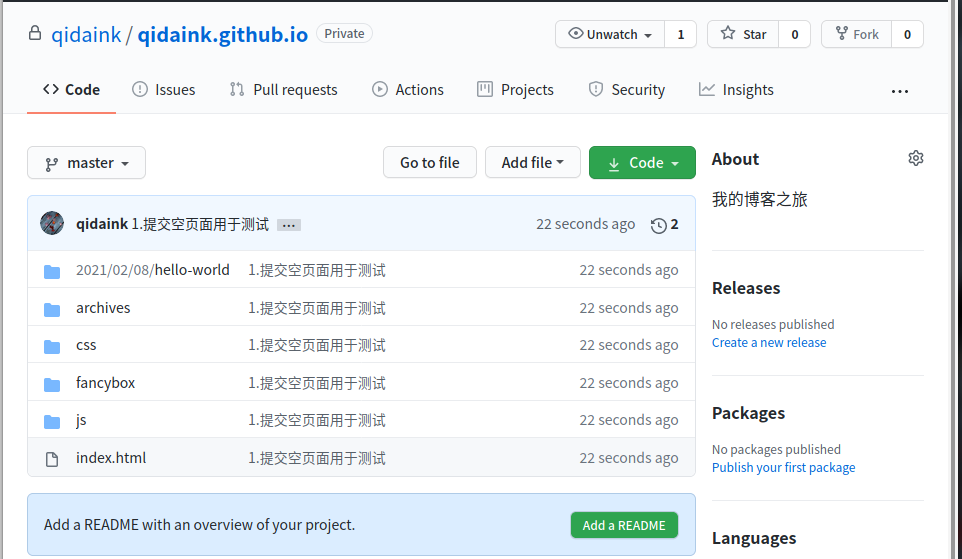The image size is (962, 559).
Task: Open commit history clock icon
Action: [658, 225]
